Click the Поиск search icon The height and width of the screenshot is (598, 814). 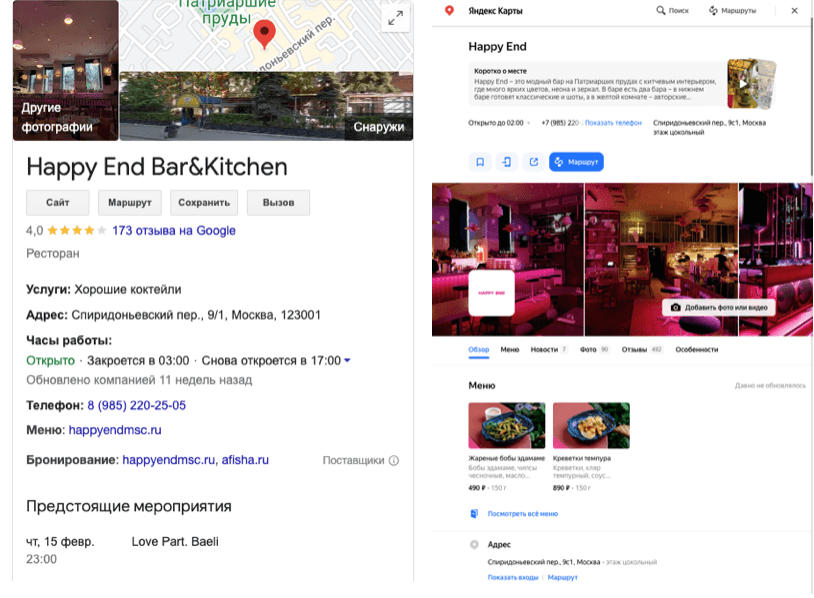661,10
